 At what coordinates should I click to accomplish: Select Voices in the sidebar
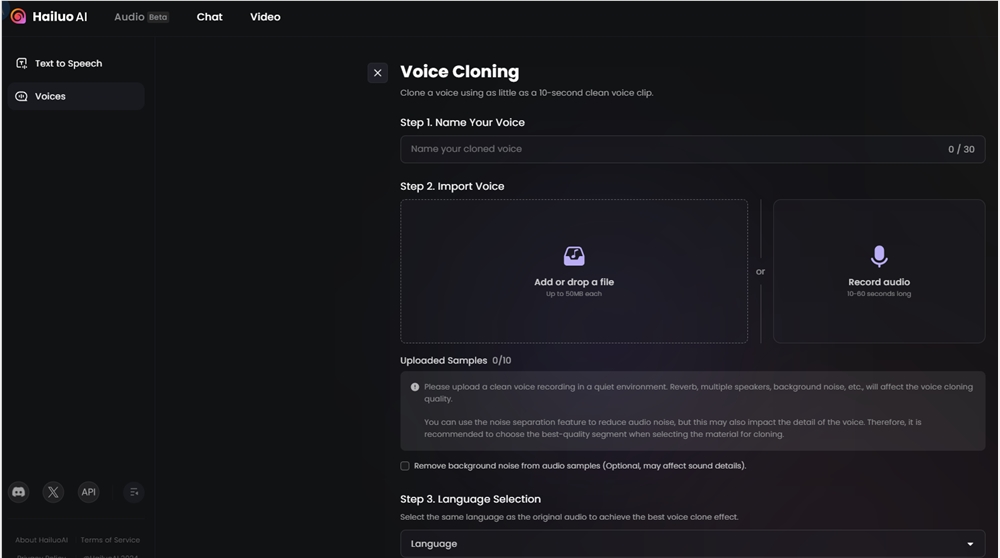tap(50, 97)
